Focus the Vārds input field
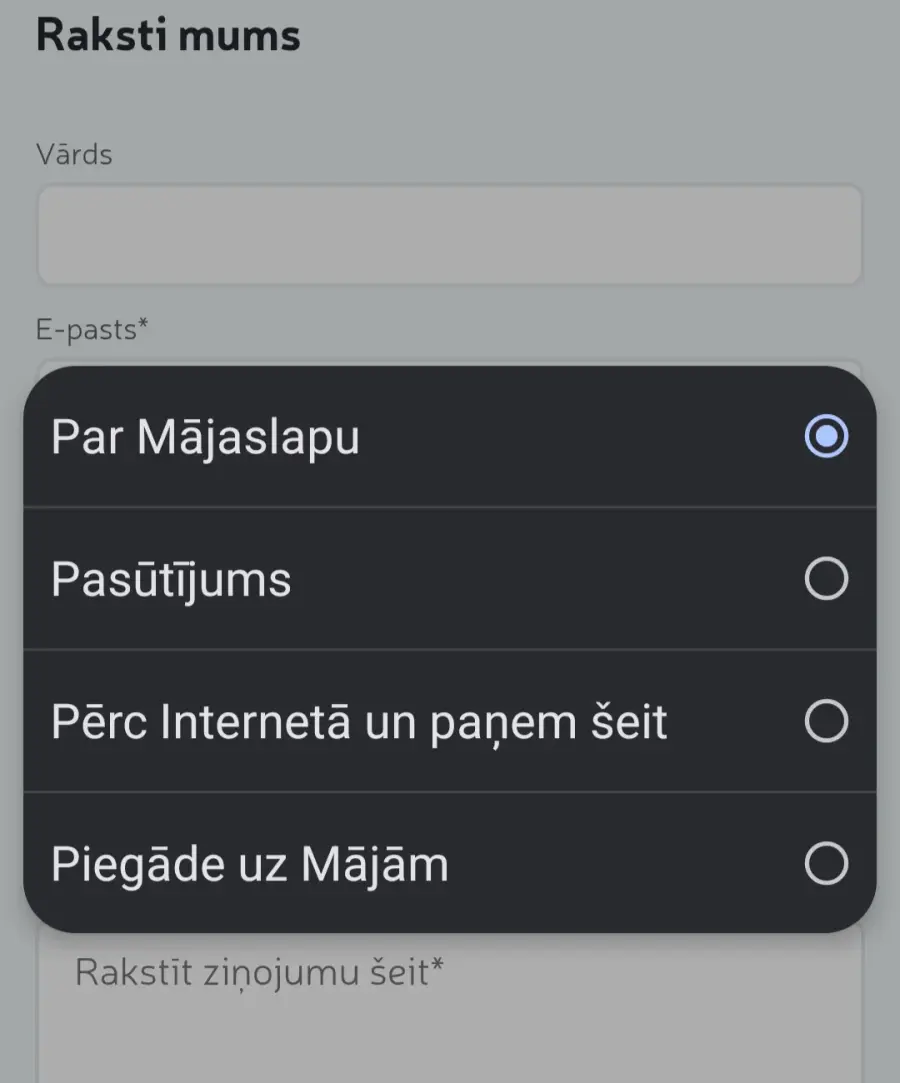This screenshot has width=900, height=1083. (x=449, y=235)
